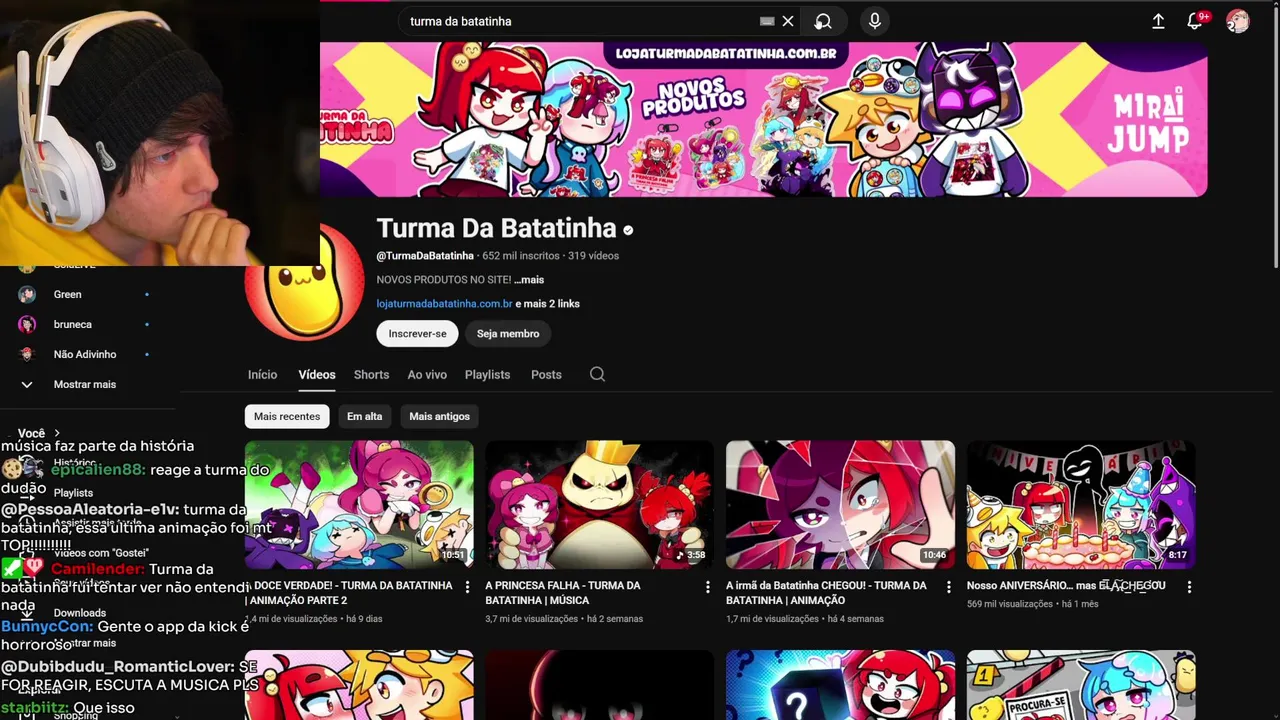Click the verified badge next to channel name
Viewport: 1280px width, 720px height.
(628, 230)
